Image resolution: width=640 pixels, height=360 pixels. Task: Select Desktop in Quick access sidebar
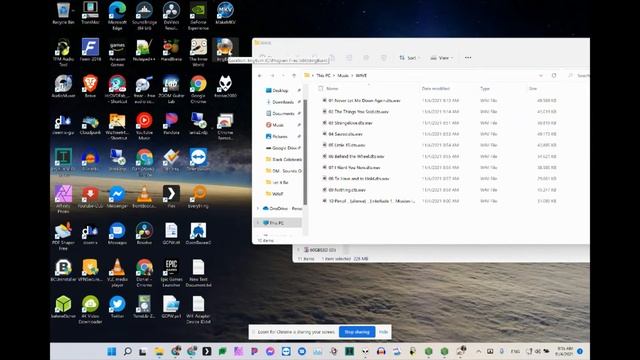pyautogui.click(x=280, y=91)
